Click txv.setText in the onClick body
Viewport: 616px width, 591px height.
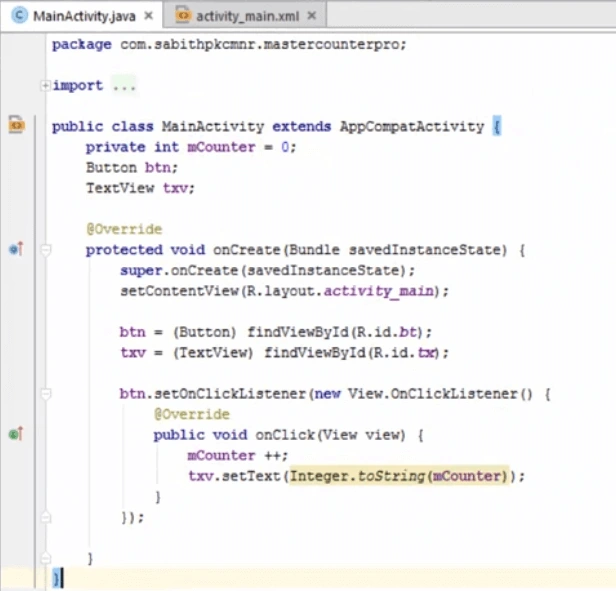click(x=234, y=476)
